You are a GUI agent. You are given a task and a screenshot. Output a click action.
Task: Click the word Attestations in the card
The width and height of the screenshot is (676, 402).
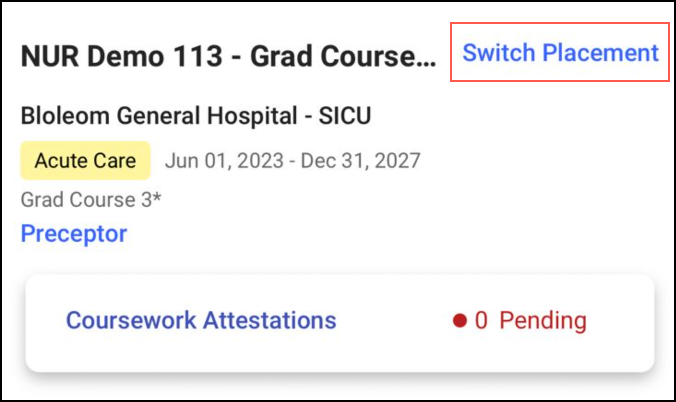(270, 321)
